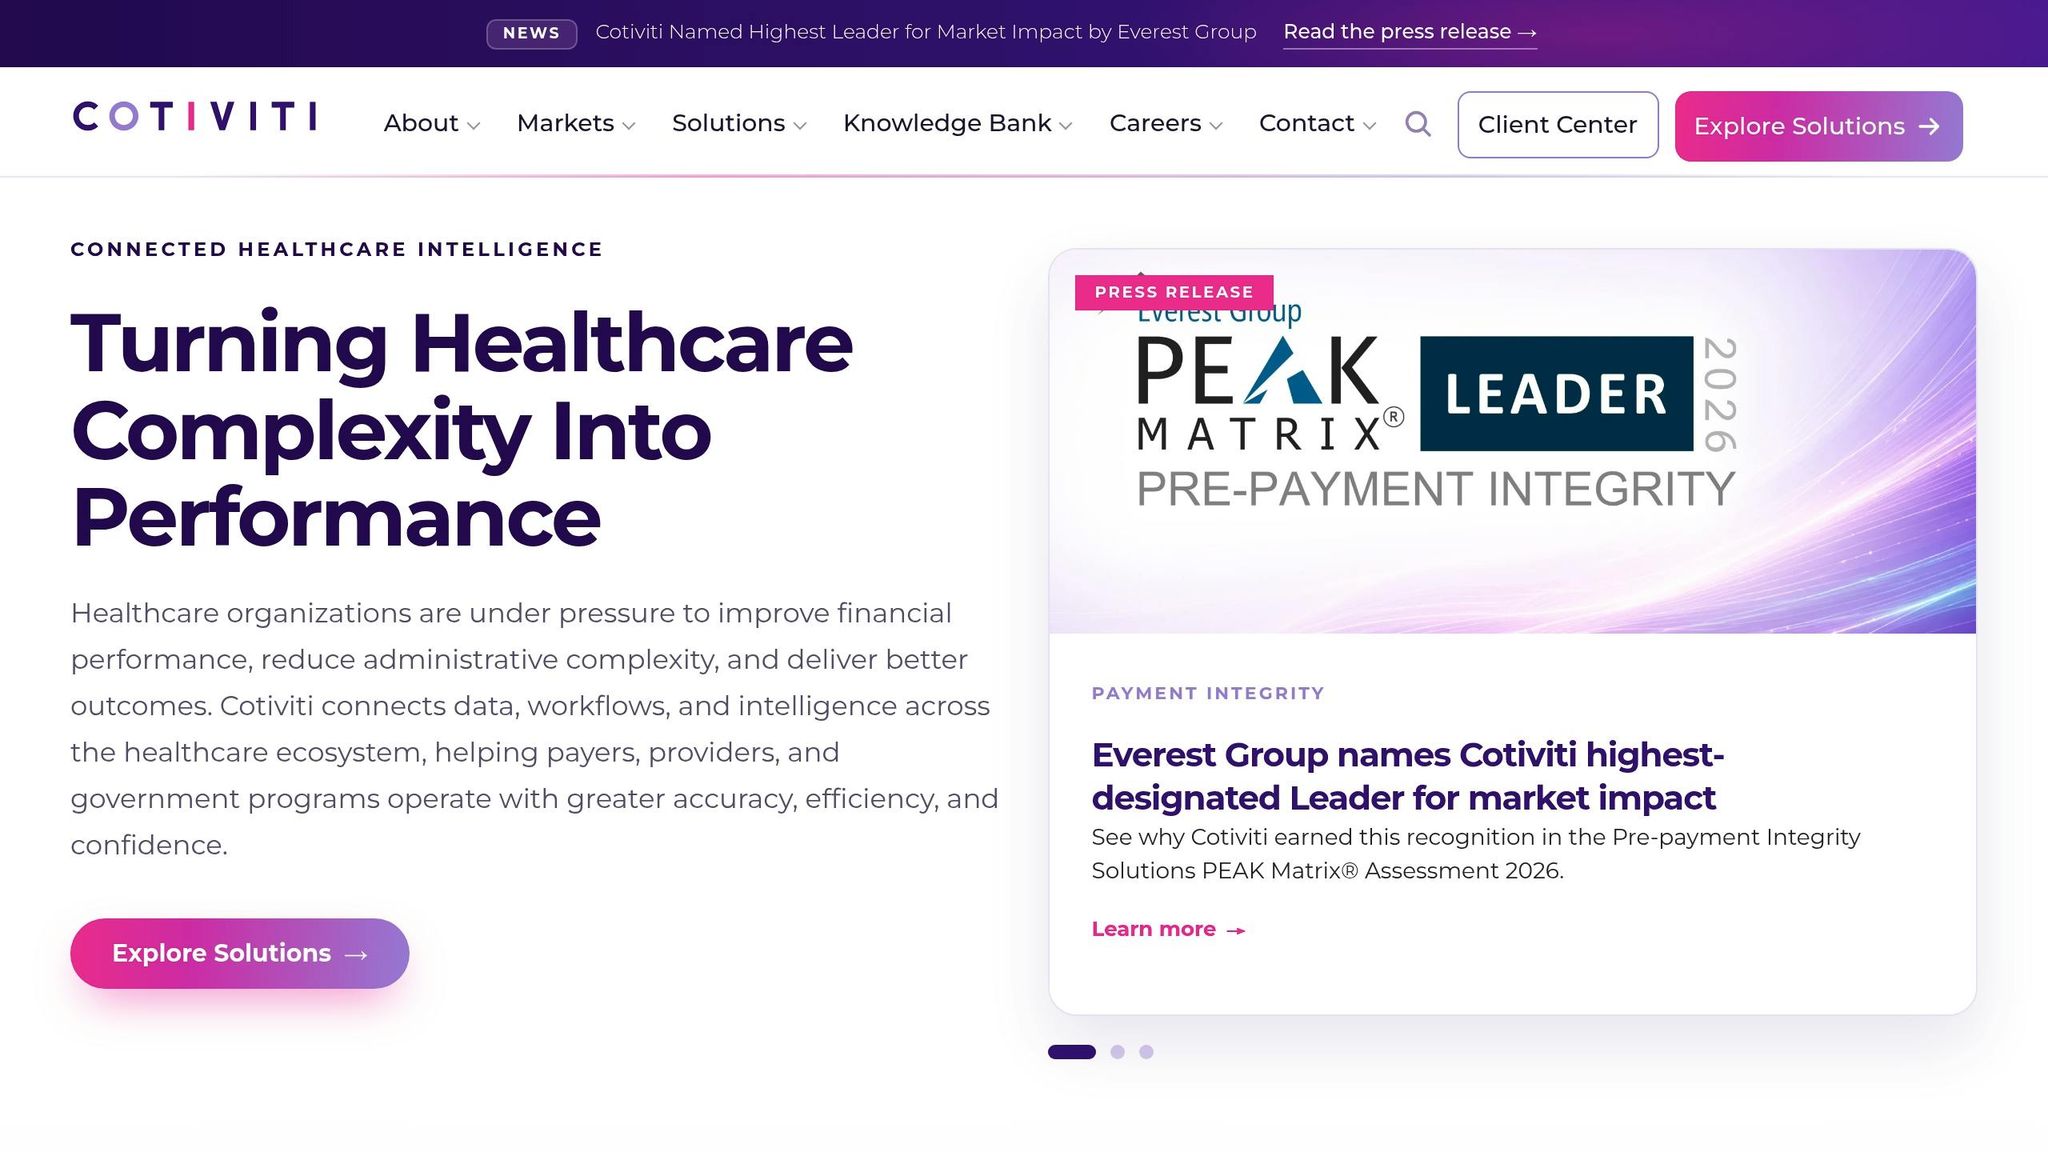Screen dimensions: 2048x1152
Task: Open the Everest Group names Cotiviti headline
Action: coord(1408,776)
